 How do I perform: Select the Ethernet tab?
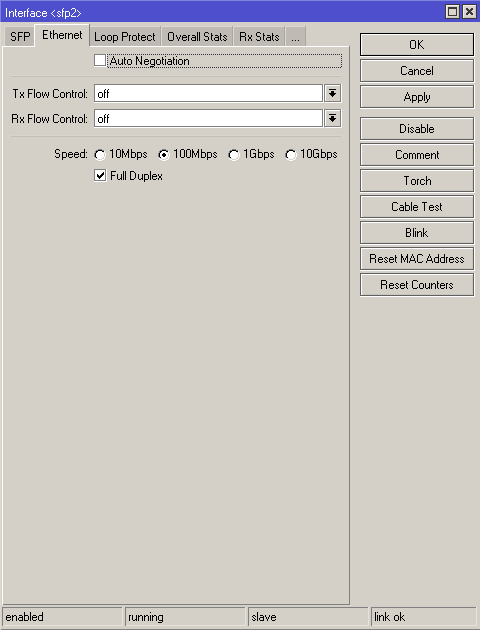pos(62,35)
